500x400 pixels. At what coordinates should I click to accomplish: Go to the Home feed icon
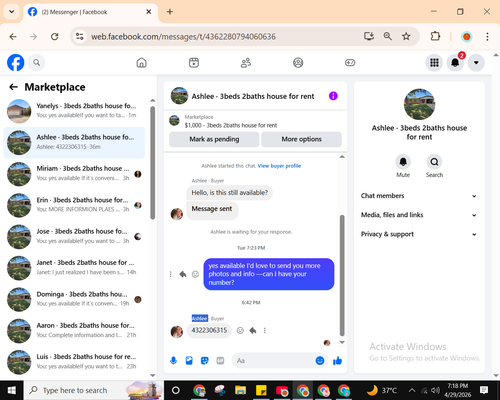point(142,62)
